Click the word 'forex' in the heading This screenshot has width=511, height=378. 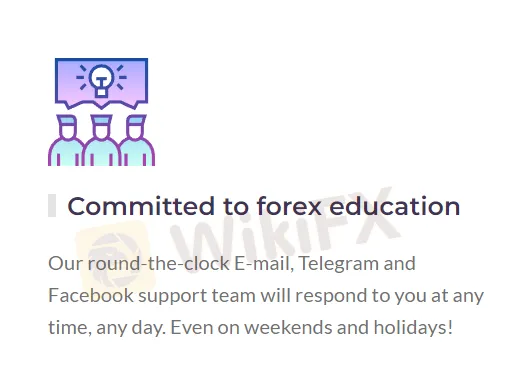(x=289, y=206)
